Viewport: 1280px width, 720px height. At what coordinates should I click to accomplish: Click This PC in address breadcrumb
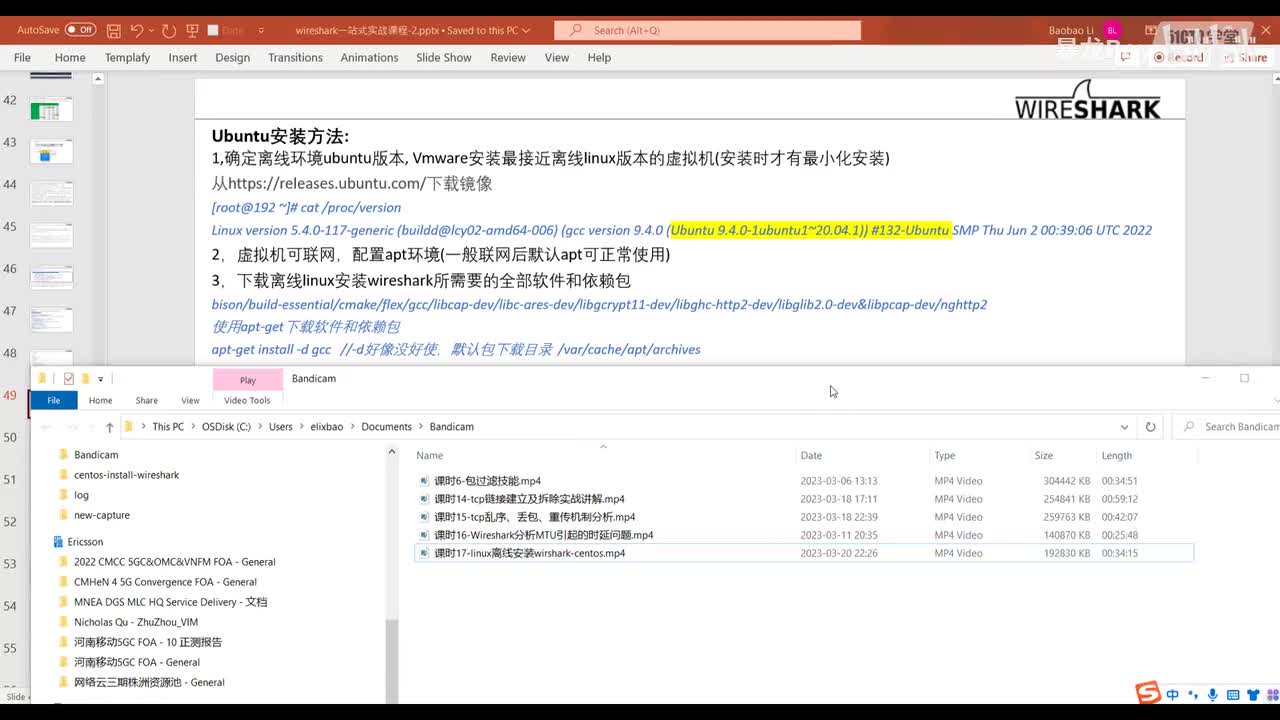pos(168,427)
